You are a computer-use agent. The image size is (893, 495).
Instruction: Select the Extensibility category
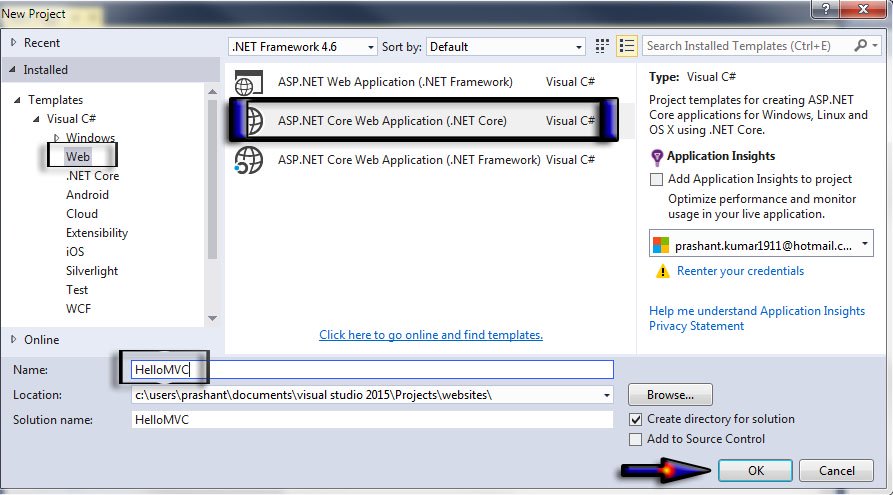(x=97, y=233)
